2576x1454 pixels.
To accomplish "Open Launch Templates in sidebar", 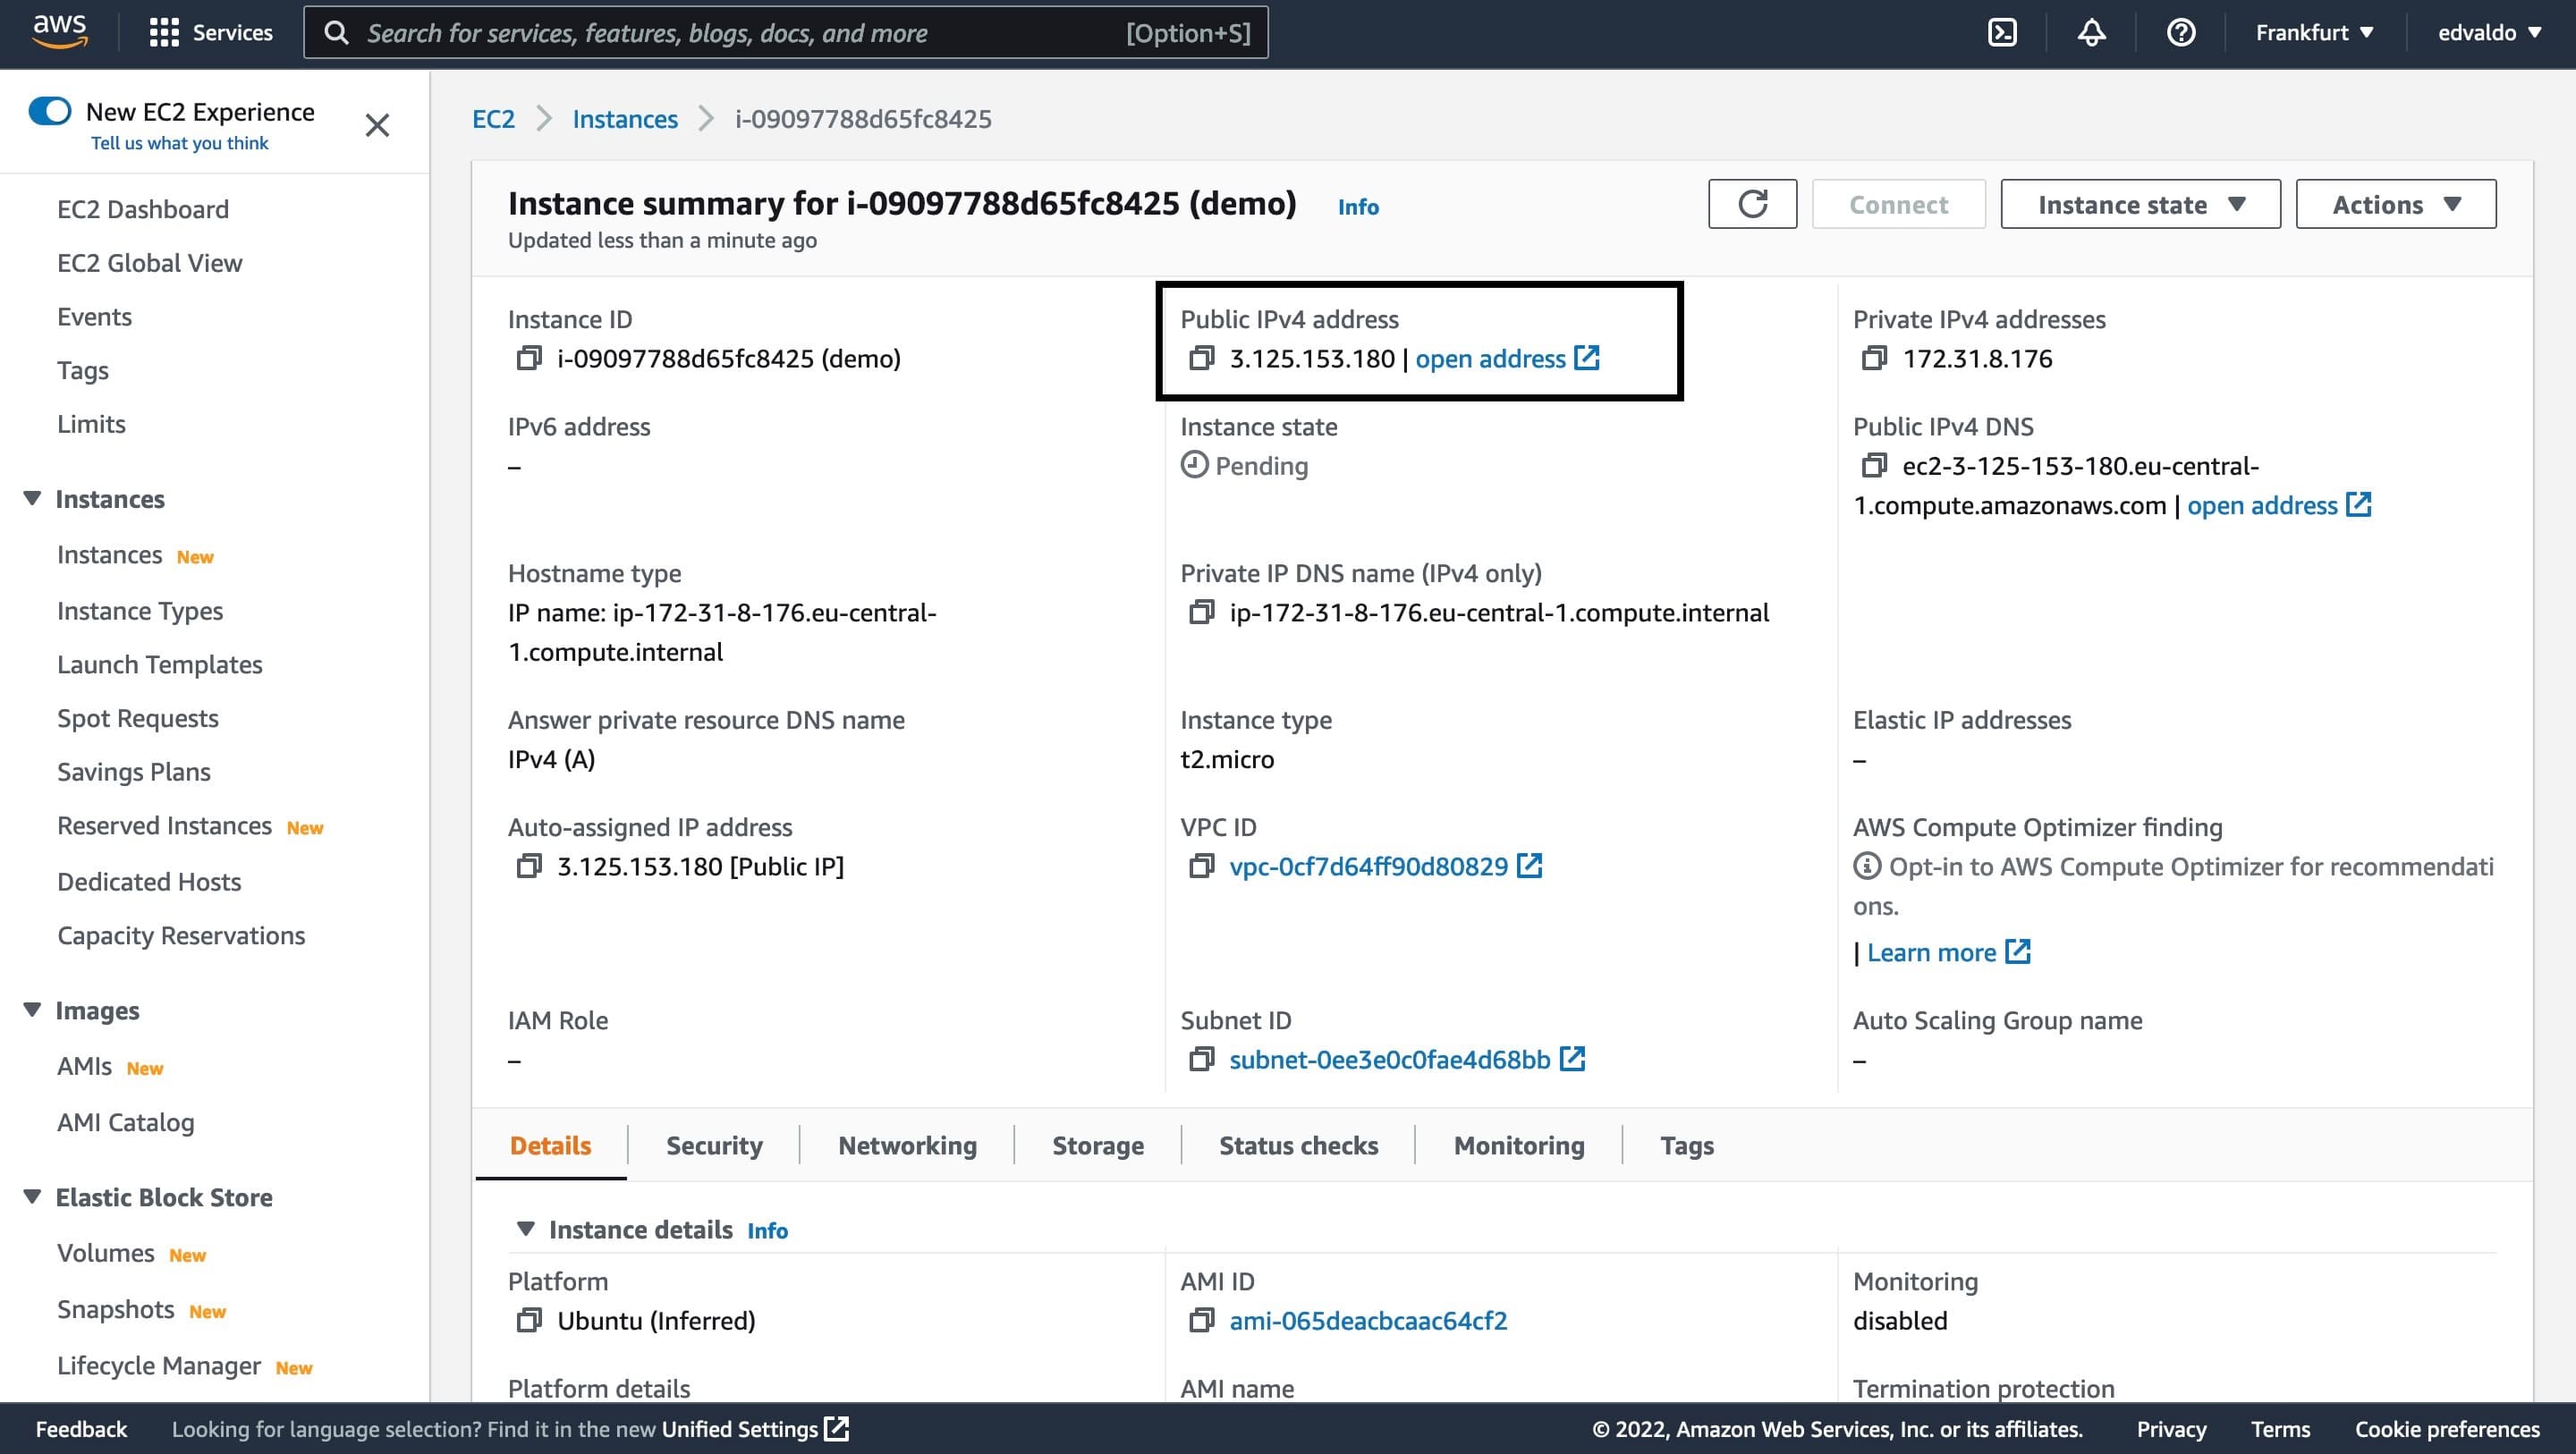I will pyautogui.click(x=160, y=664).
